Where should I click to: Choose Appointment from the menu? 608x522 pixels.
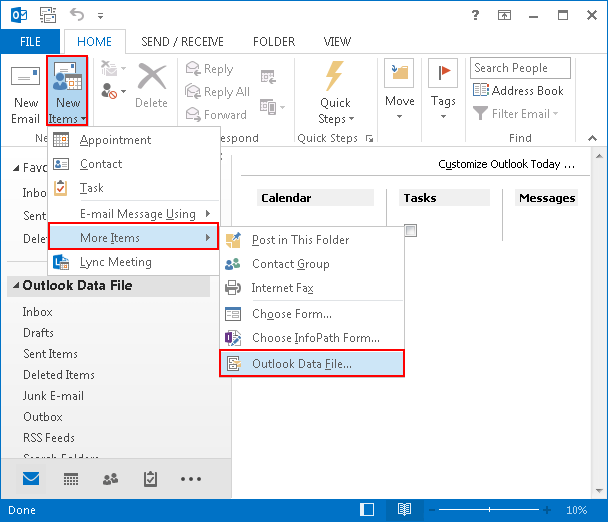tap(134, 140)
